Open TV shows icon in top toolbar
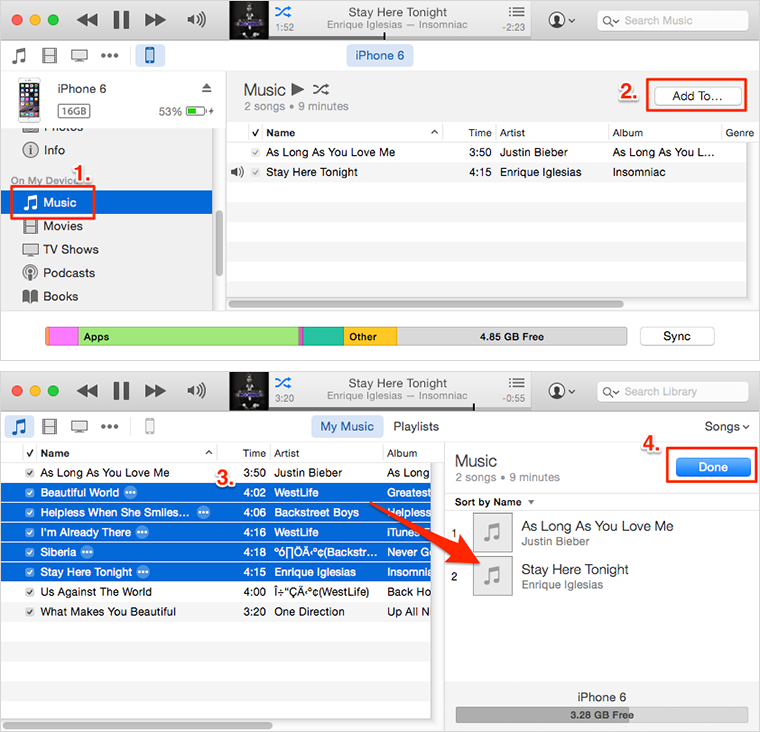Screen dimensions: 760x732 79,56
